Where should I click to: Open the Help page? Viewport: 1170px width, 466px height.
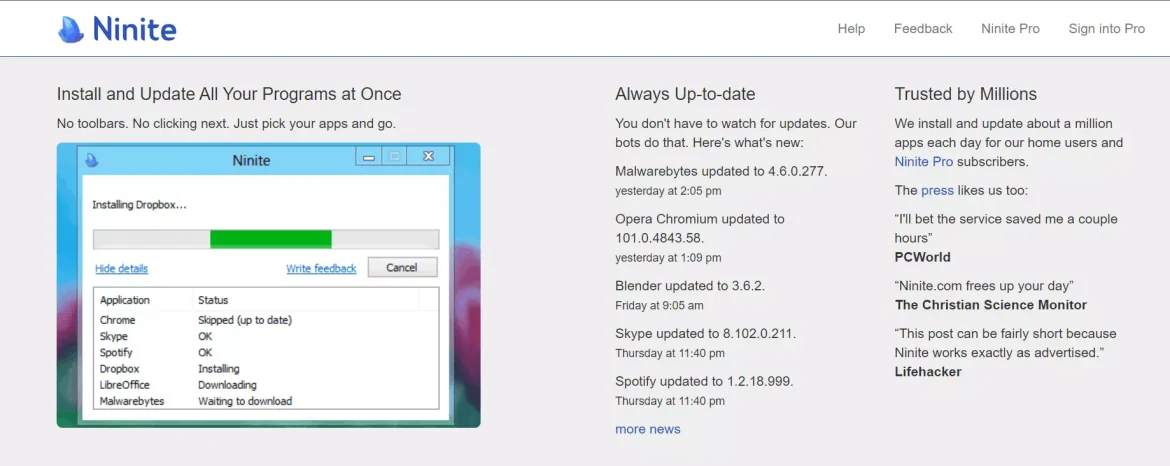click(x=851, y=28)
